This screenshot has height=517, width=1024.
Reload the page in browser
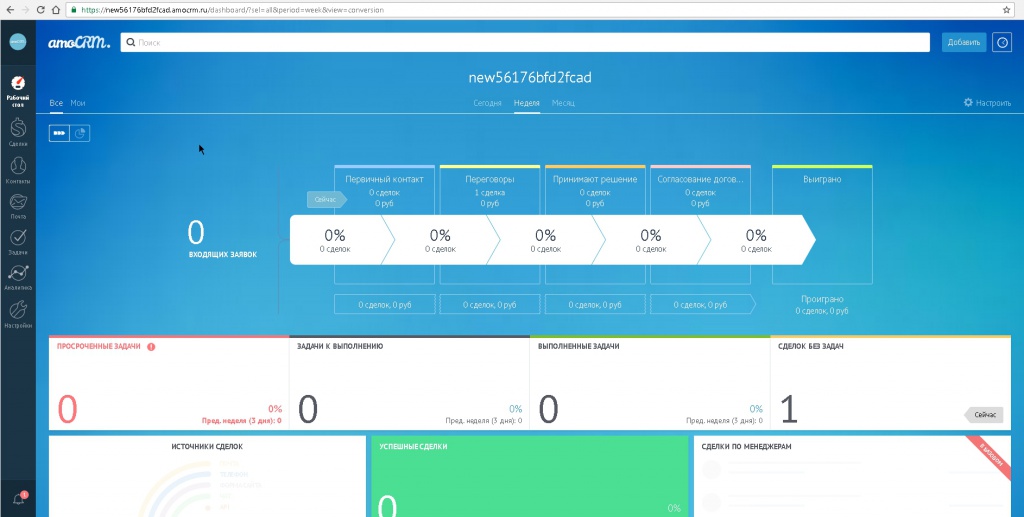[x=40, y=10]
